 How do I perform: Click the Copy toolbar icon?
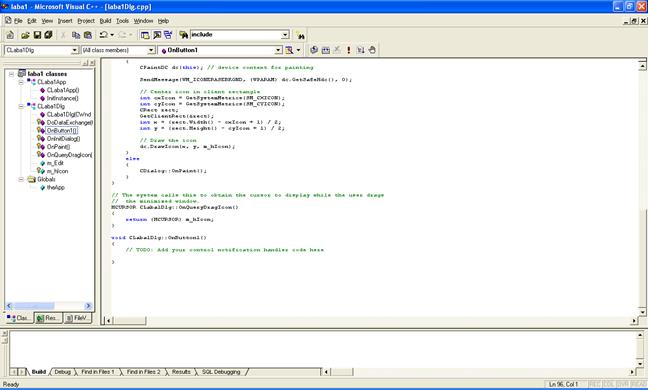(x=76, y=36)
